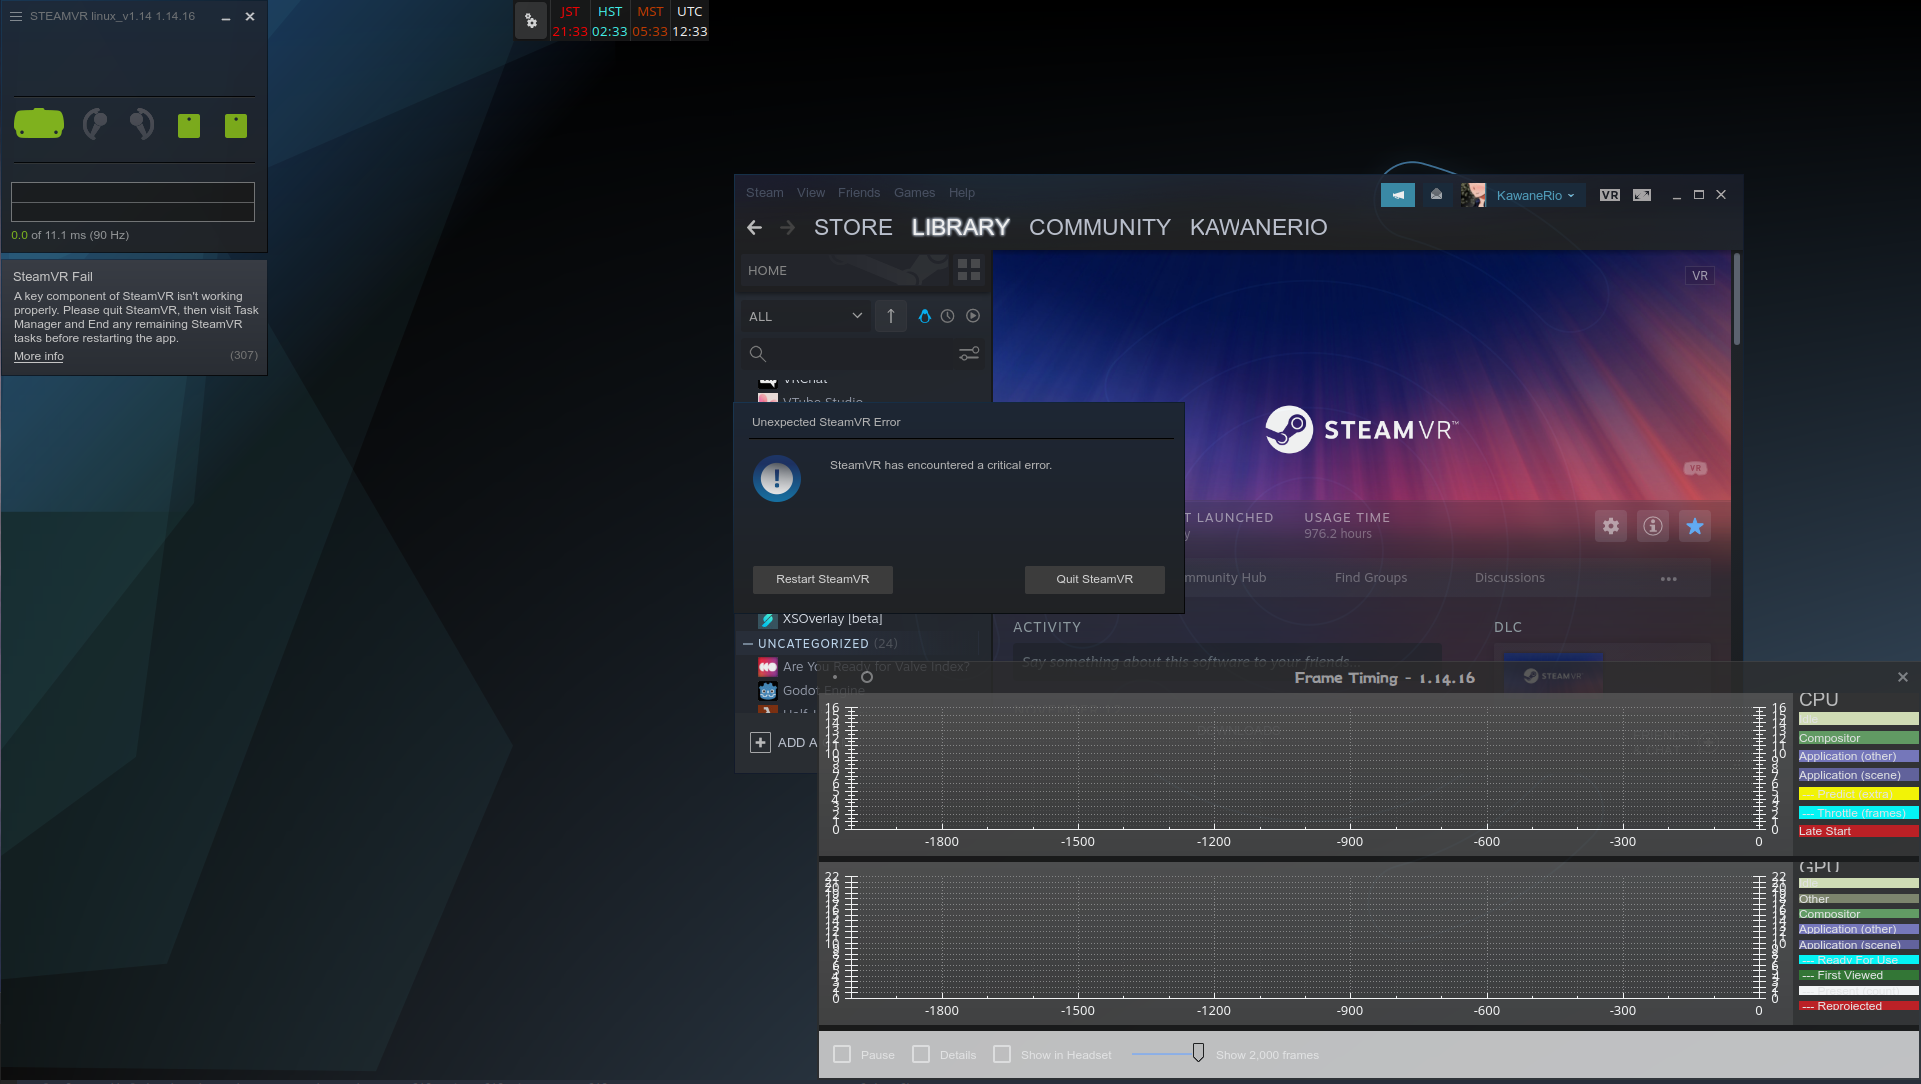The height and width of the screenshot is (1084, 1921).
Task: Click the red Late Start legend swatch
Action: click(1858, 831)
